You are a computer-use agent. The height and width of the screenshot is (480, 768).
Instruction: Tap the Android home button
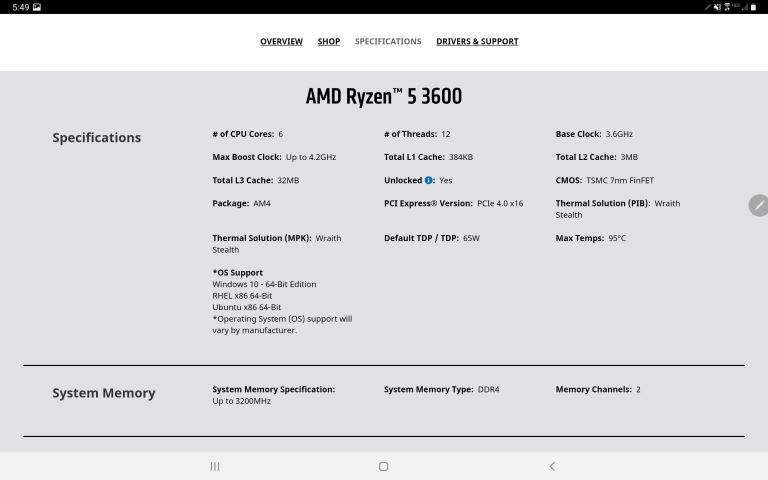click(x=384, y=466)
